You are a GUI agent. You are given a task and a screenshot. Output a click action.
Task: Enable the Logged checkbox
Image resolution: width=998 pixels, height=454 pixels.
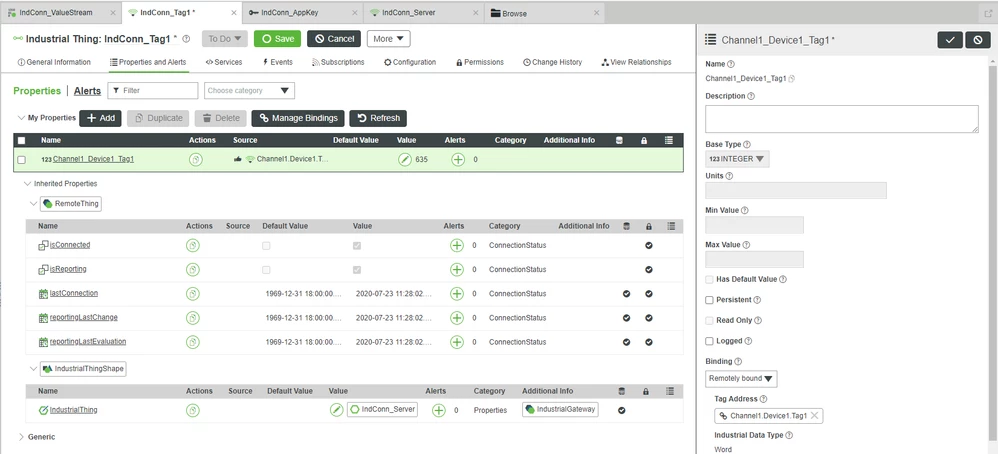click(709, 341)
